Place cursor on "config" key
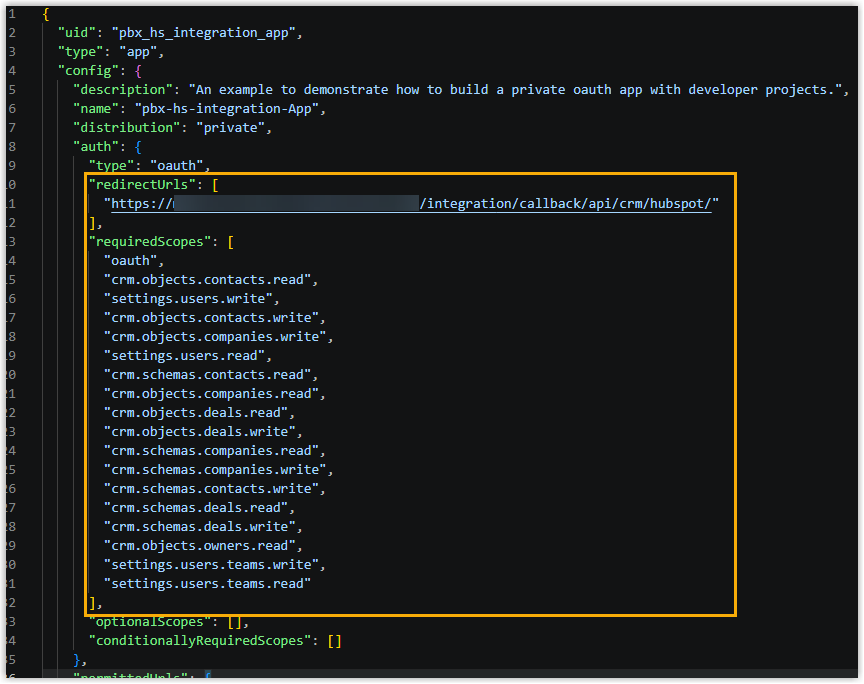The image size is (864, 684). coord(88,71)
